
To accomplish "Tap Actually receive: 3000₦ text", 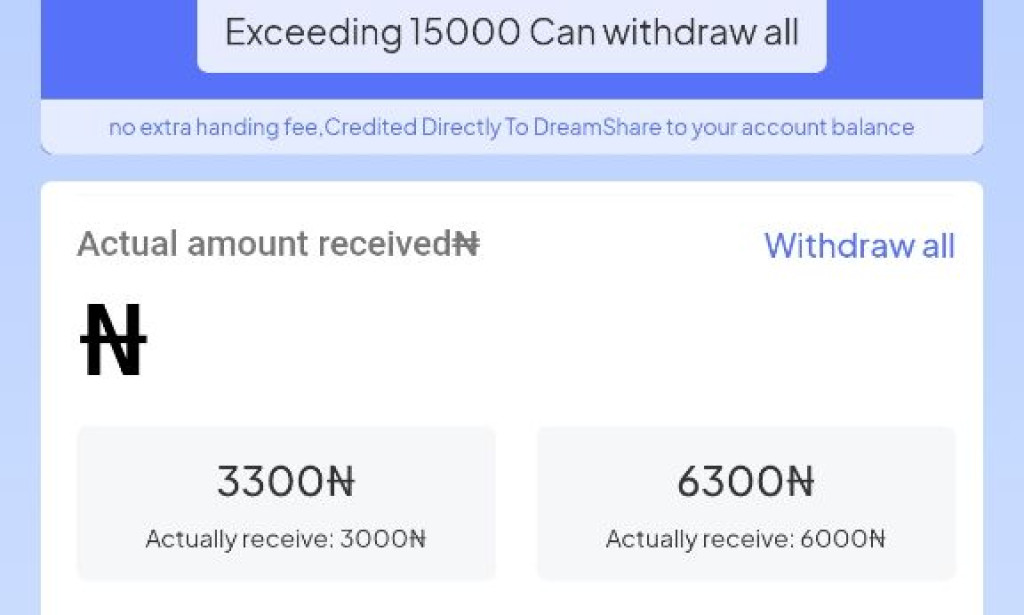I will click(x=286, y=539).
